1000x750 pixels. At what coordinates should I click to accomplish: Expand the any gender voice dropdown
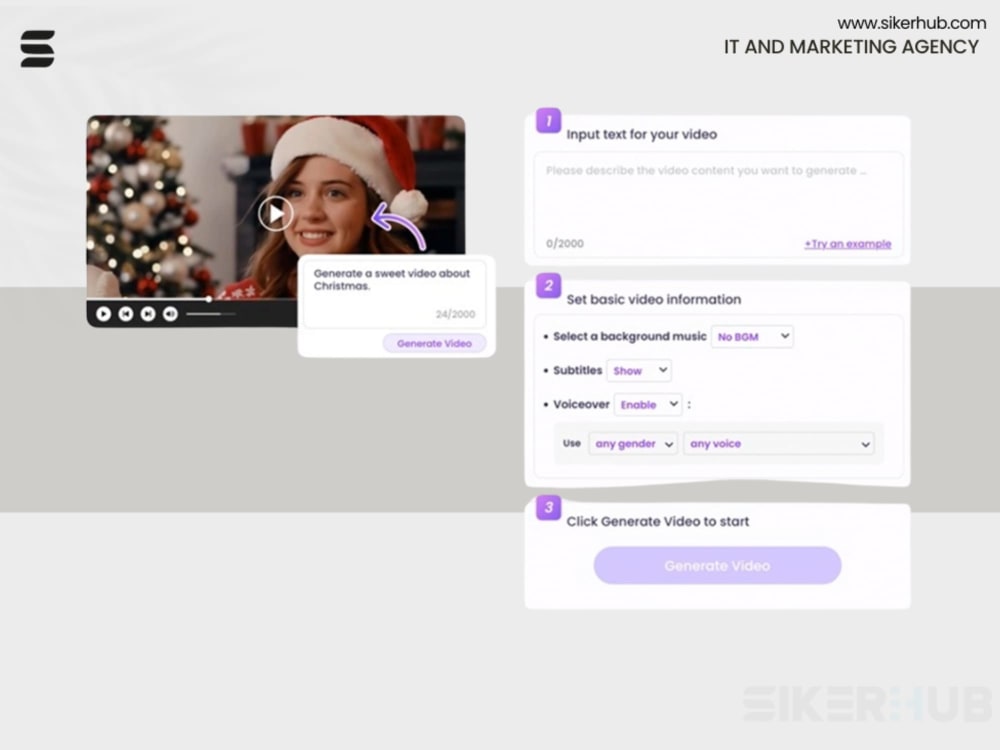pos(633,443)
